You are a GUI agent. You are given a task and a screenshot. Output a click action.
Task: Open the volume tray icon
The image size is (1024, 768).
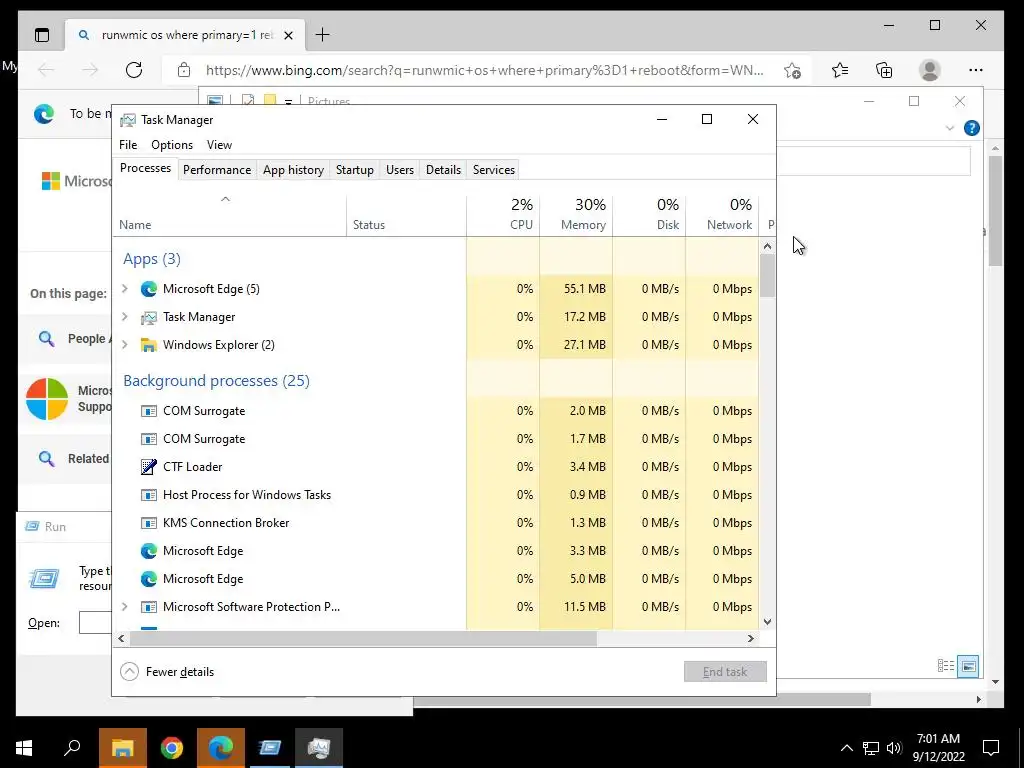tap(894, 748)
